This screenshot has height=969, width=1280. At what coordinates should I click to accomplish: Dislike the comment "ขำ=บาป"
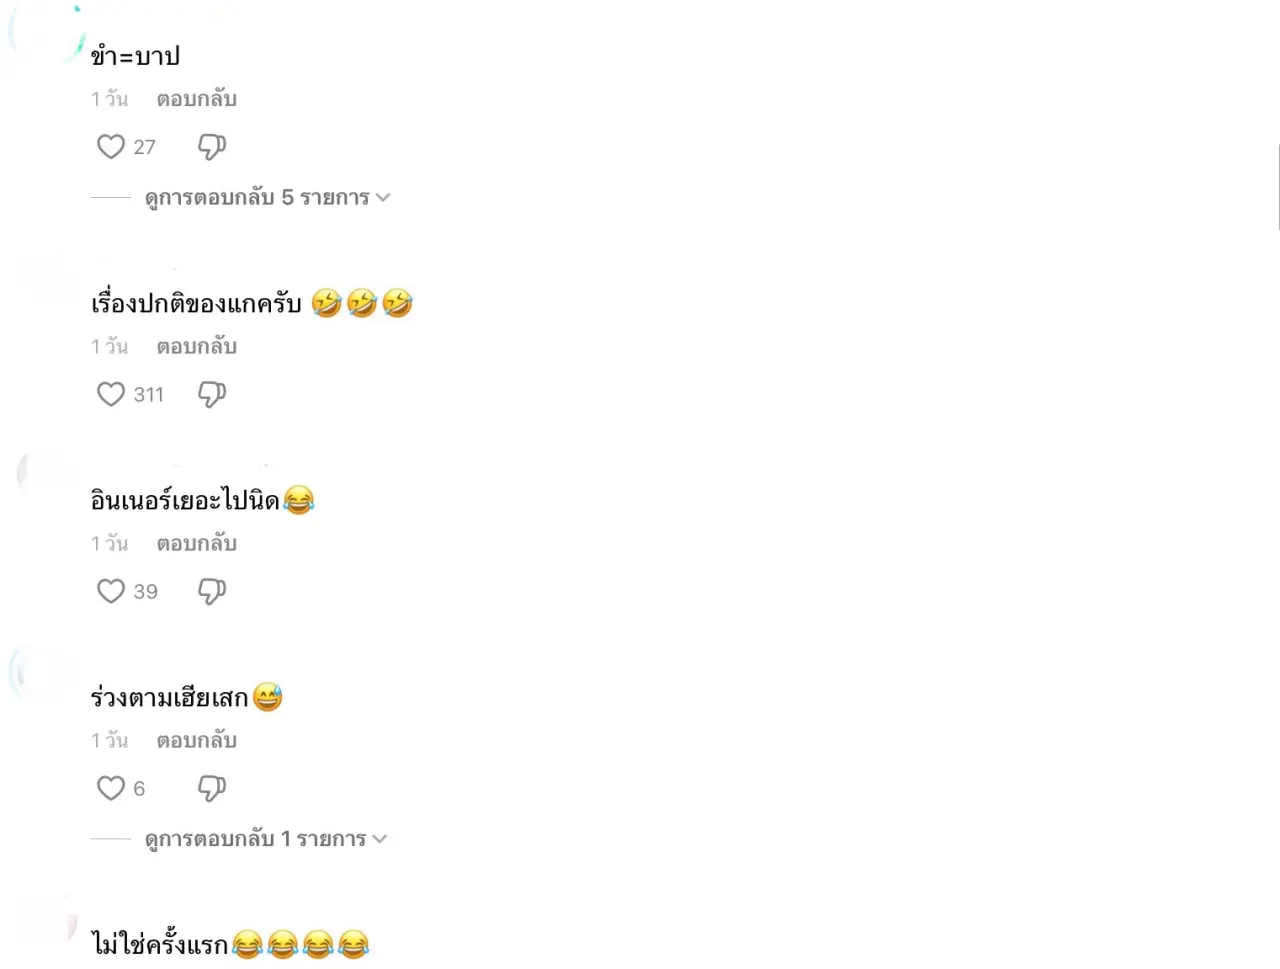click(x=212, y=147)
